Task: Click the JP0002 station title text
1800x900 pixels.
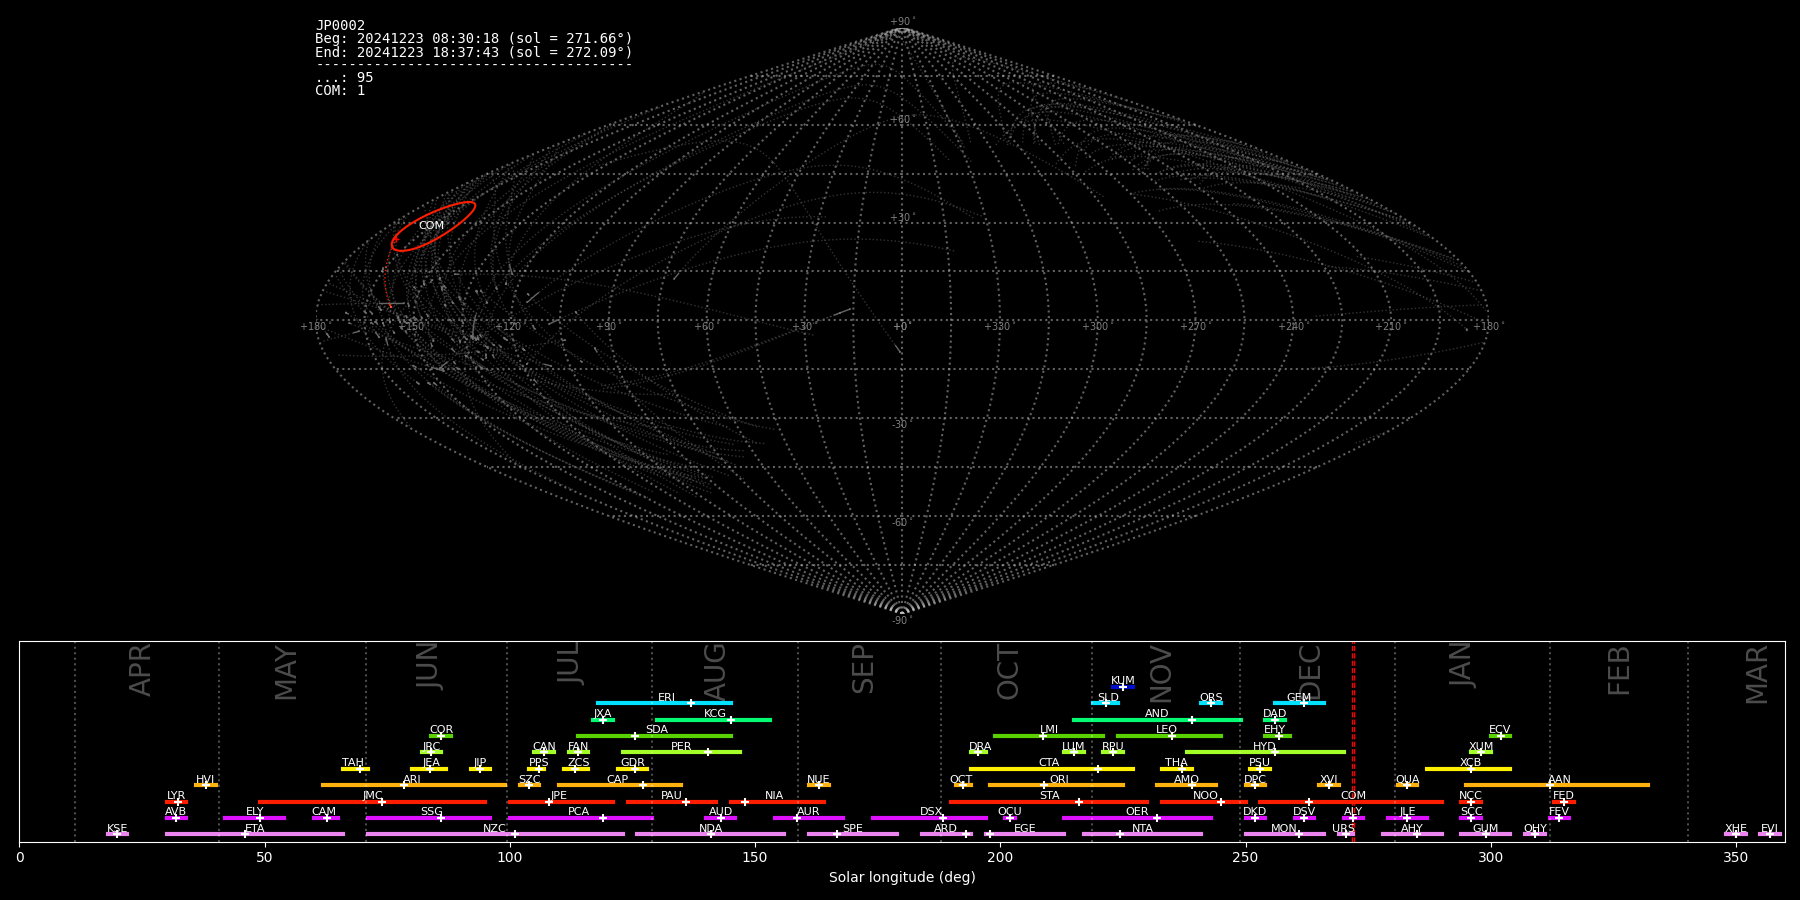Action: click(x=340, y=25)
